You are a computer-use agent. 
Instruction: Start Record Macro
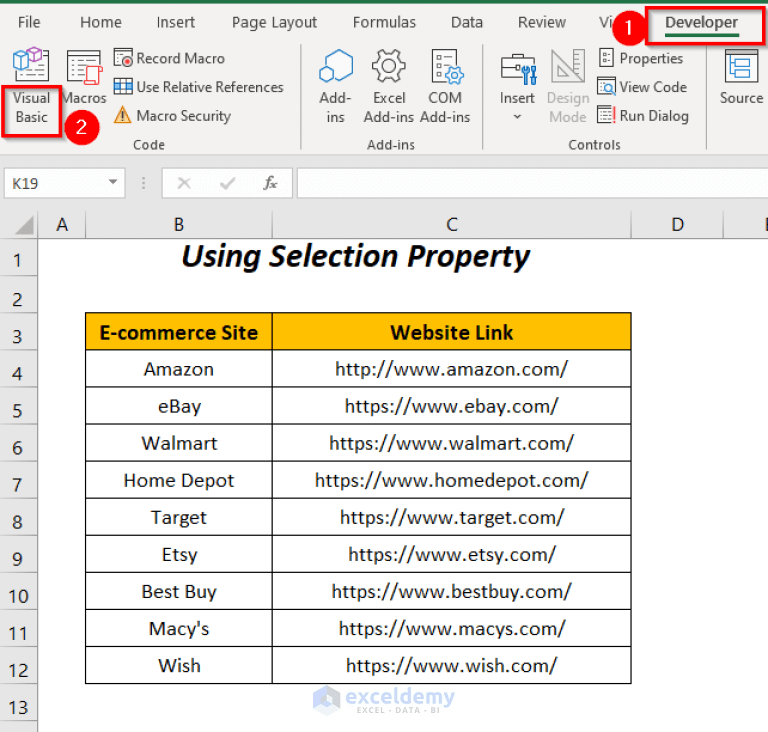click(169, 58)
